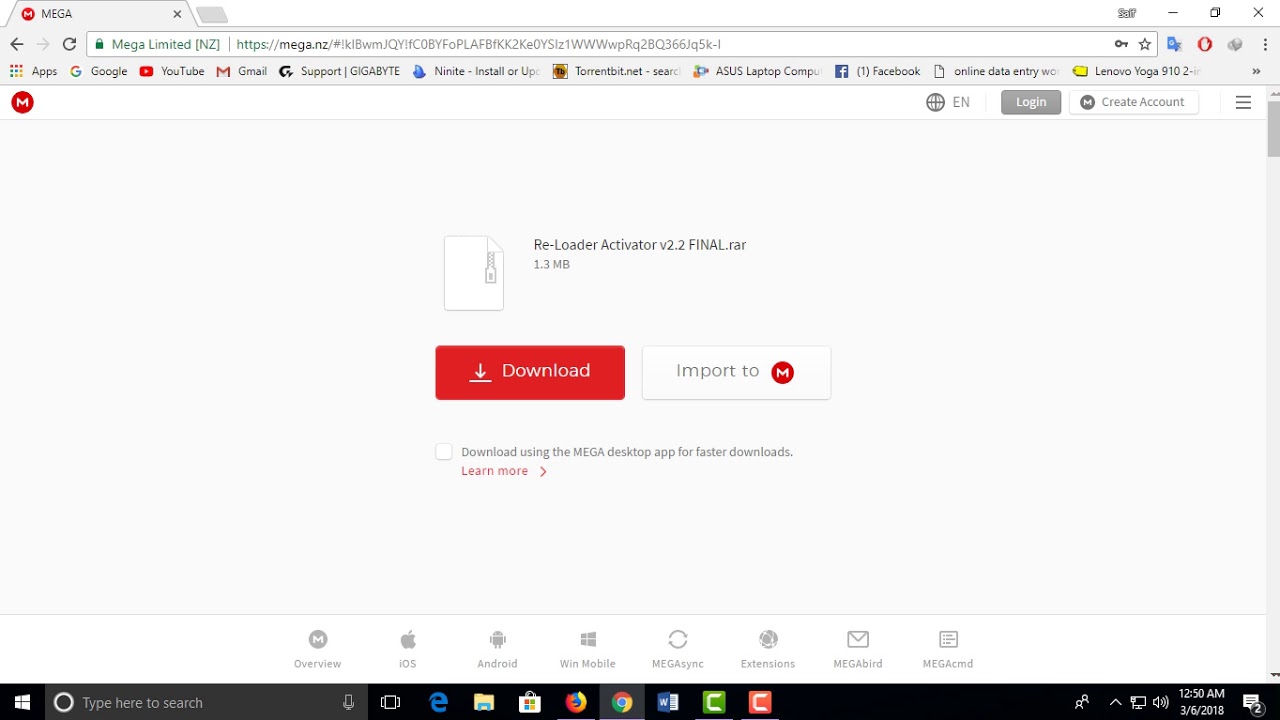Open the globe language selector EN
The image size is (1280, 720).
point(948,102)
